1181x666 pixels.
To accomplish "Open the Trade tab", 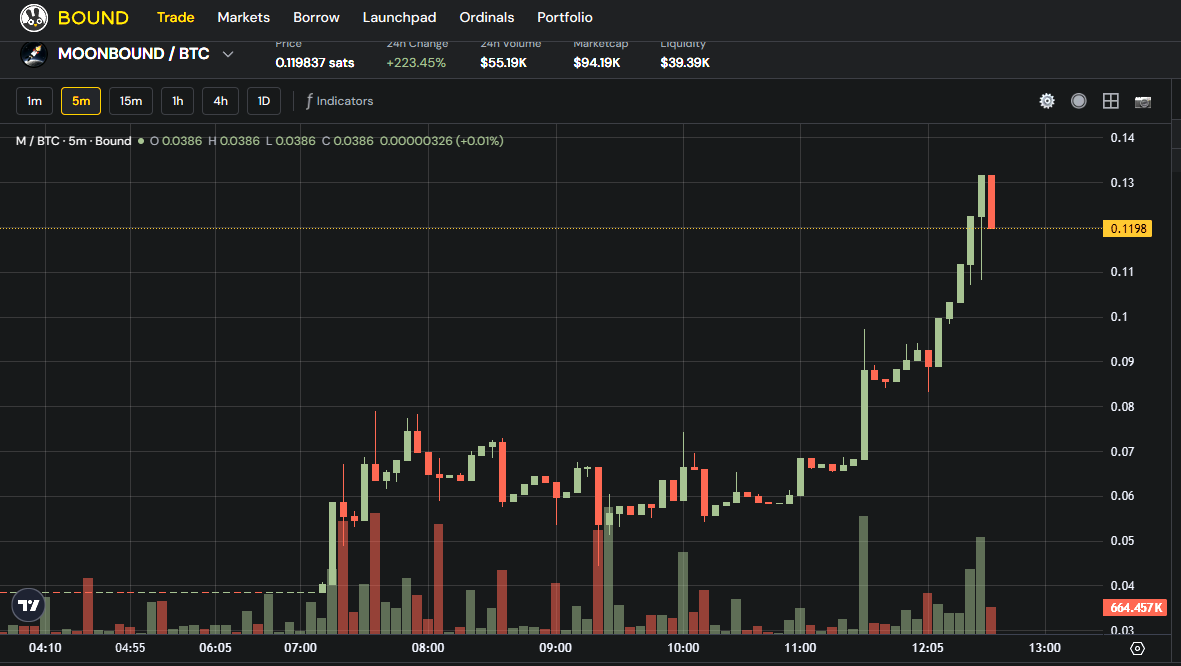I will [x=175, y=17].
